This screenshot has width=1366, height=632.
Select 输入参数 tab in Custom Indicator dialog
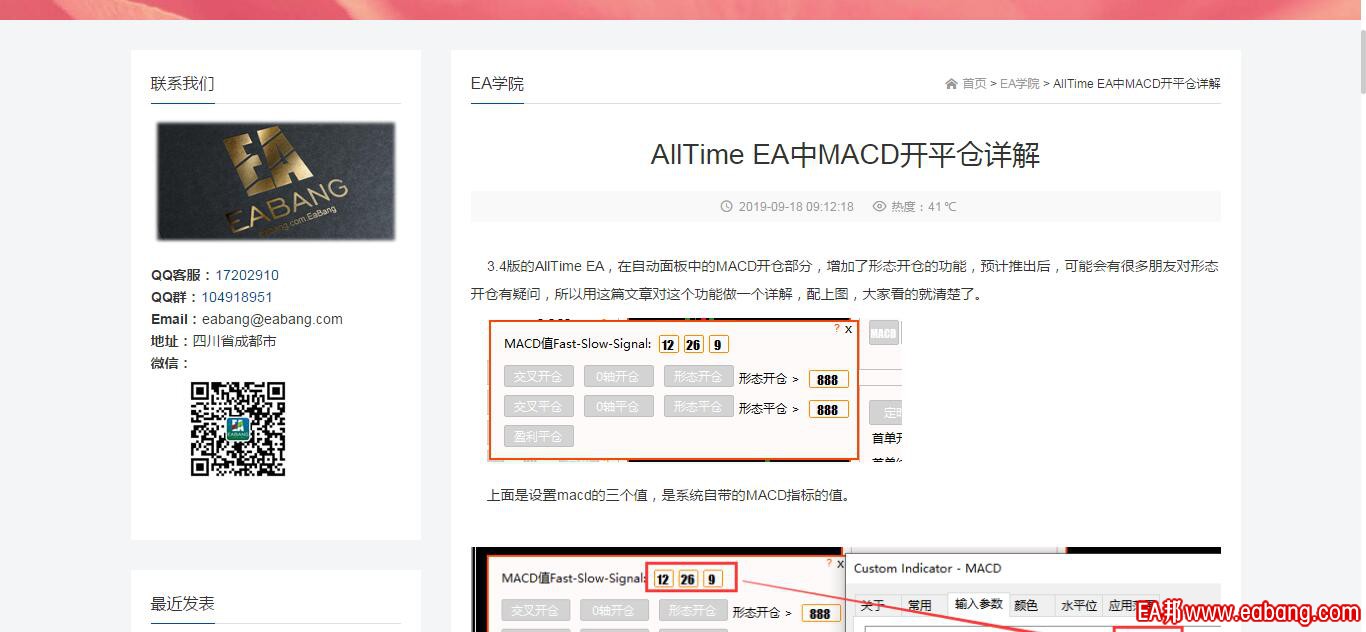point(978,605)
